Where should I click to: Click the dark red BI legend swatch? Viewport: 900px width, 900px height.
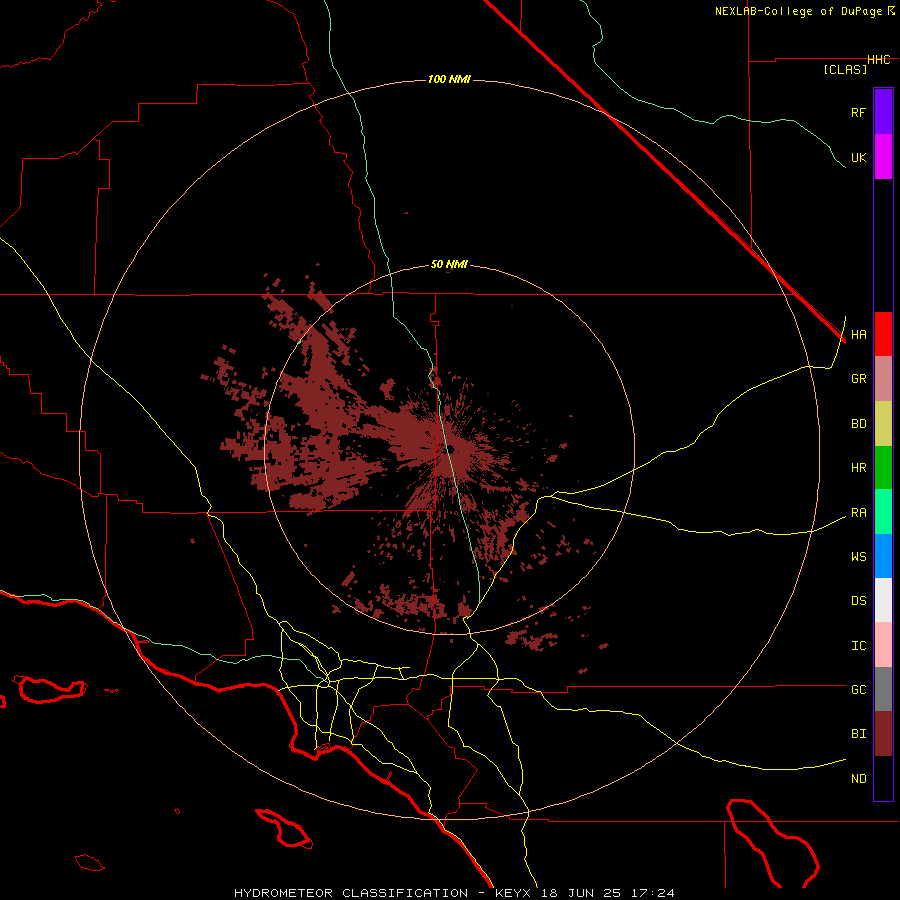[883, 734]
